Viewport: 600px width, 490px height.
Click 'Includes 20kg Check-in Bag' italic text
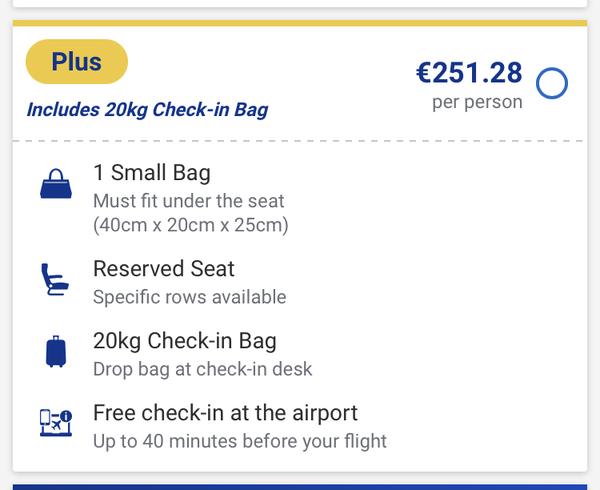tap(147, 110)
